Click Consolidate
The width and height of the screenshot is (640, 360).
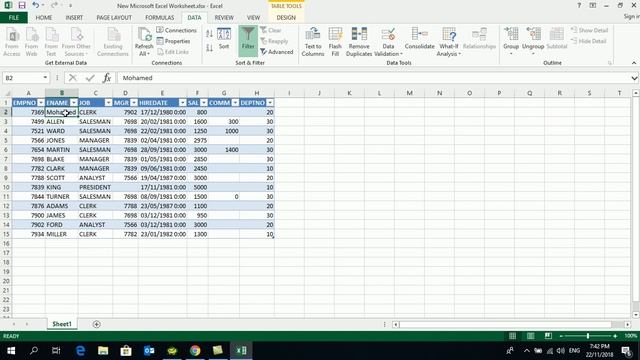pyautogui.click(x=420, y=39)
